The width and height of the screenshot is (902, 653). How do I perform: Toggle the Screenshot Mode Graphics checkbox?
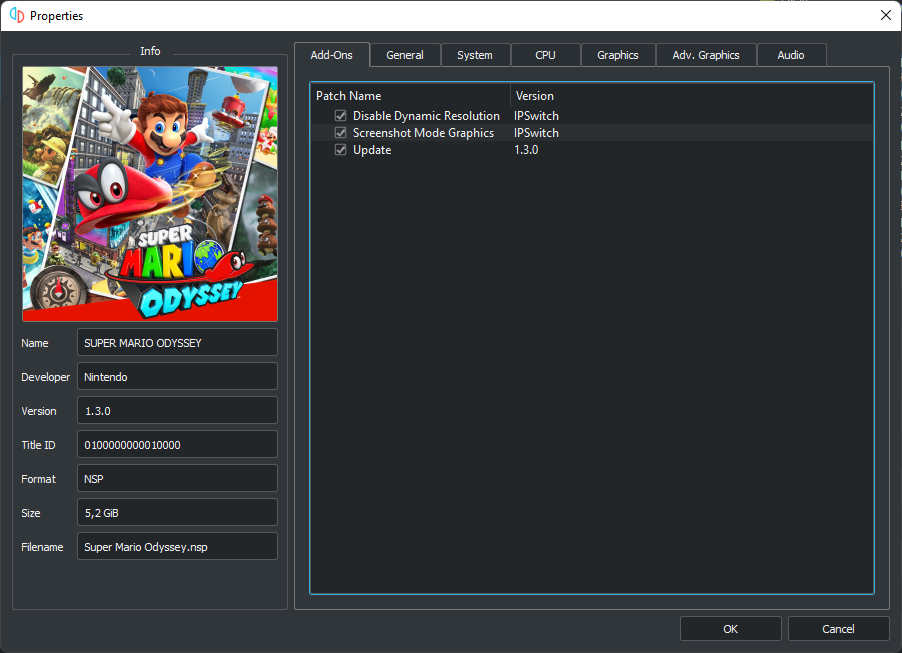341,133
